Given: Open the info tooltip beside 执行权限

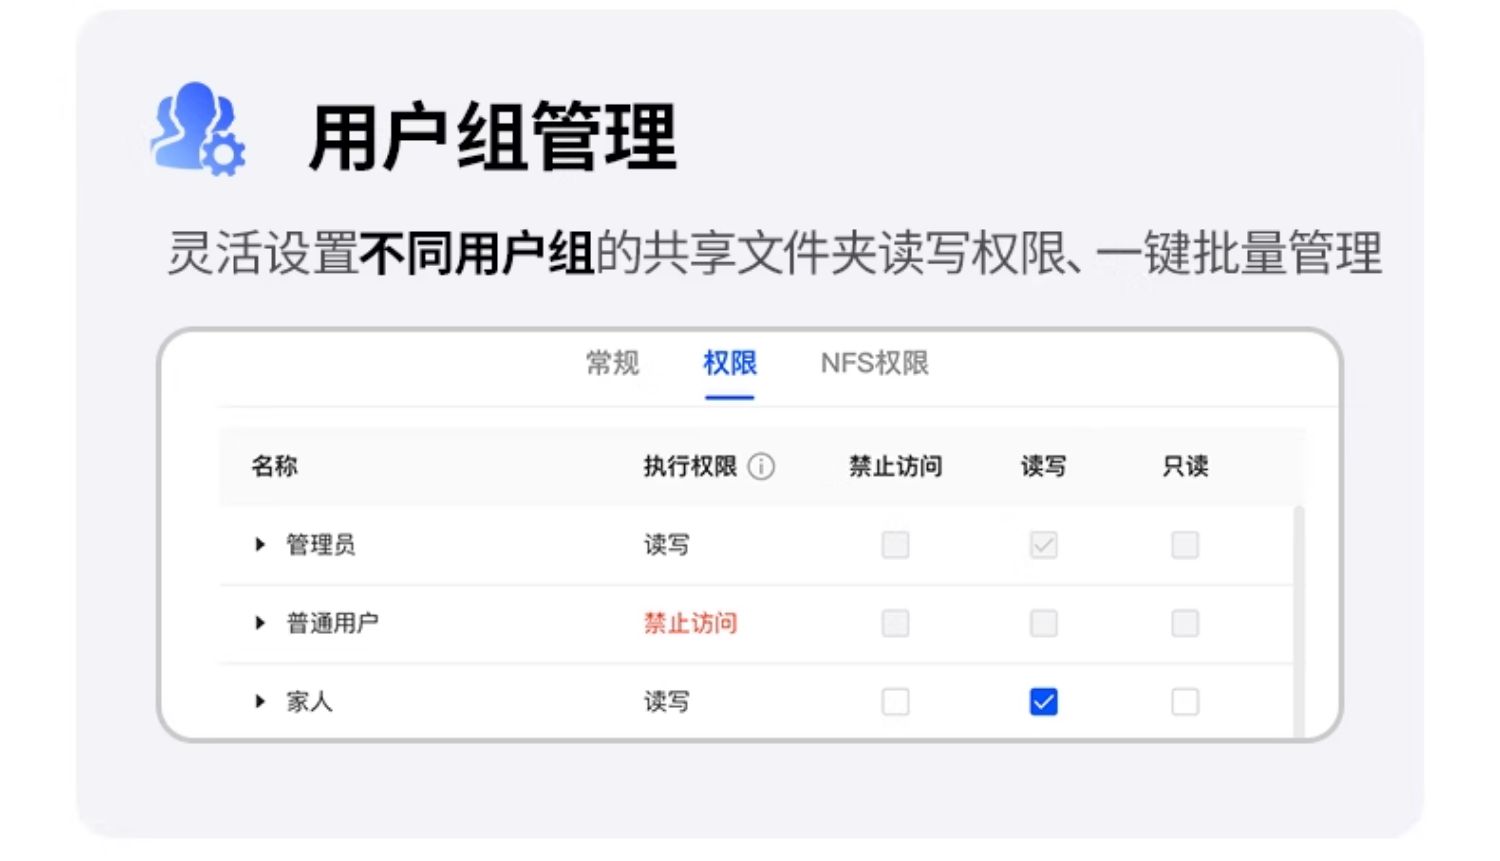Looking at the screenshot, I should 760,466.
